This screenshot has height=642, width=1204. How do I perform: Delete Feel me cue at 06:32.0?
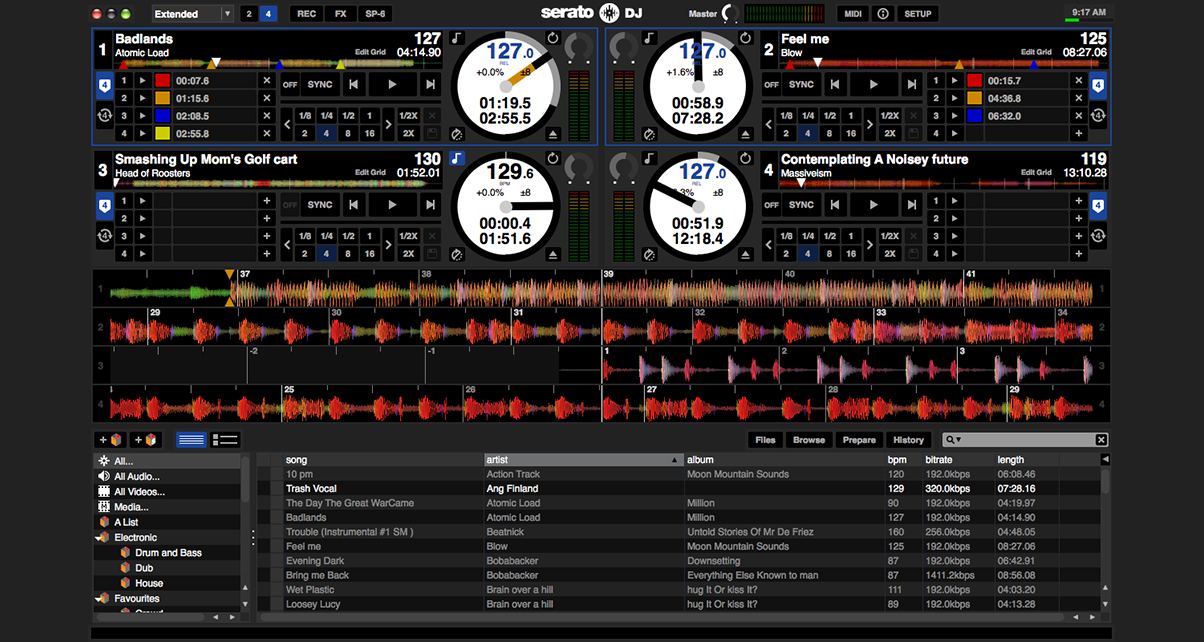click(1078, 115)
